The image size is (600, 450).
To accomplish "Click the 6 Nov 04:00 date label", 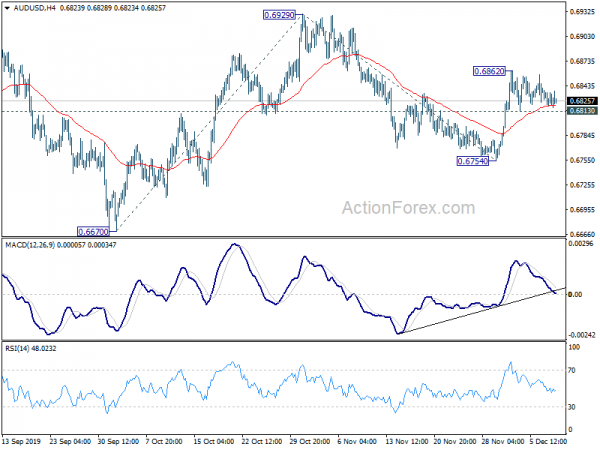I will [357, 442].
